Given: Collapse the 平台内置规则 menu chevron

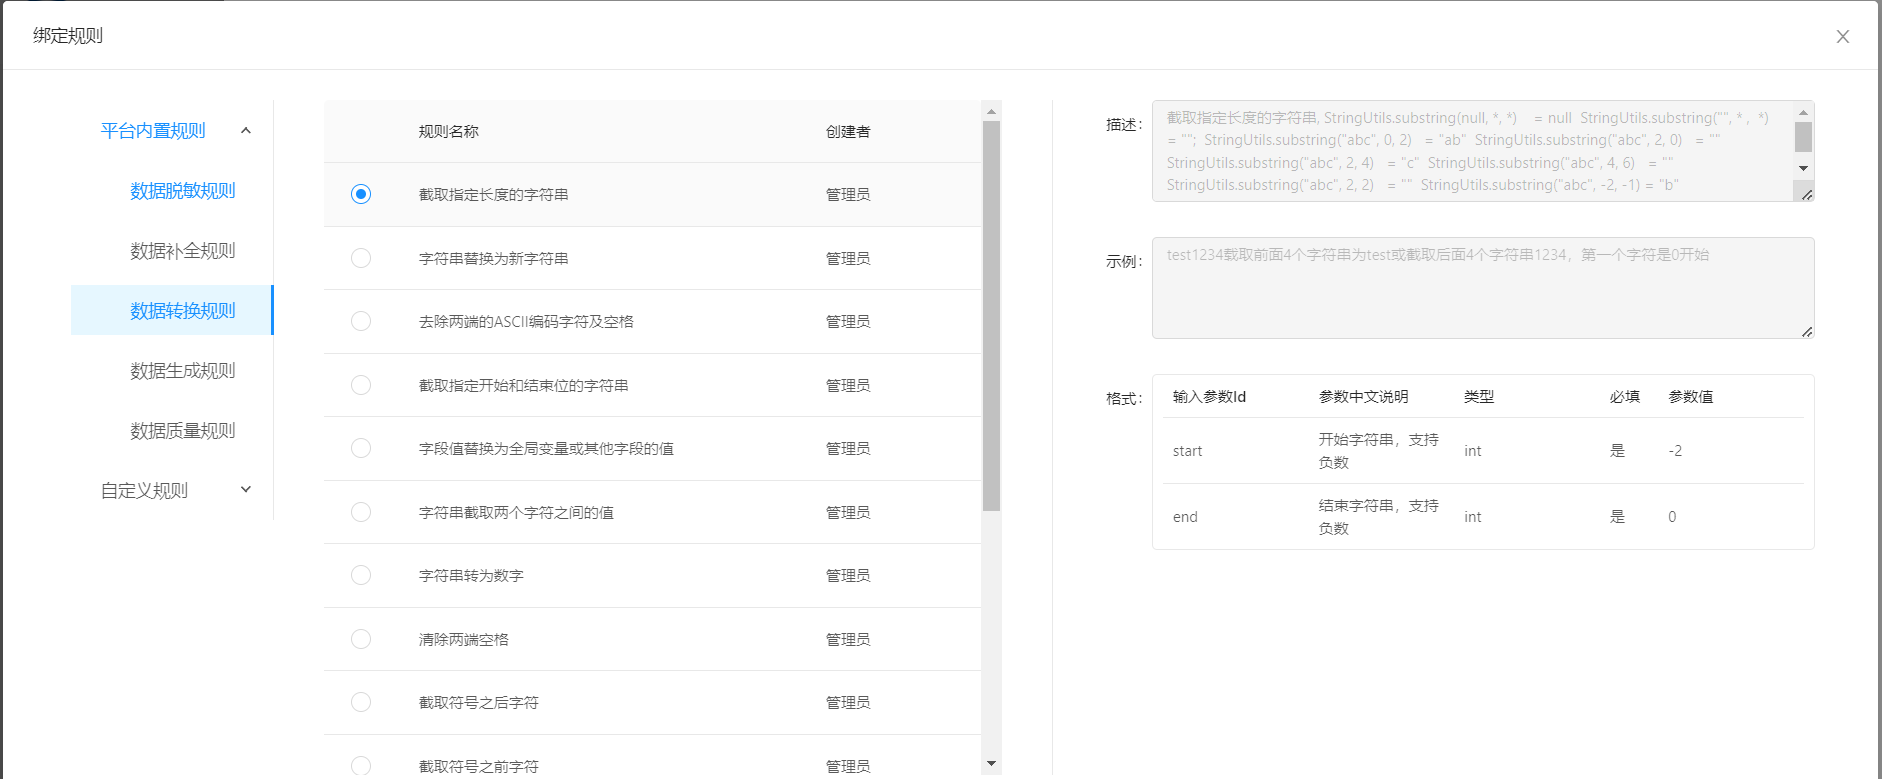Looking at the screenshot, I should 246,131.
